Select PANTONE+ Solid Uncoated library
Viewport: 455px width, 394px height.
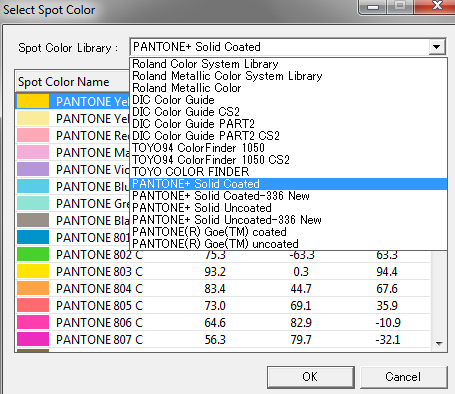(x=288, y=208)
